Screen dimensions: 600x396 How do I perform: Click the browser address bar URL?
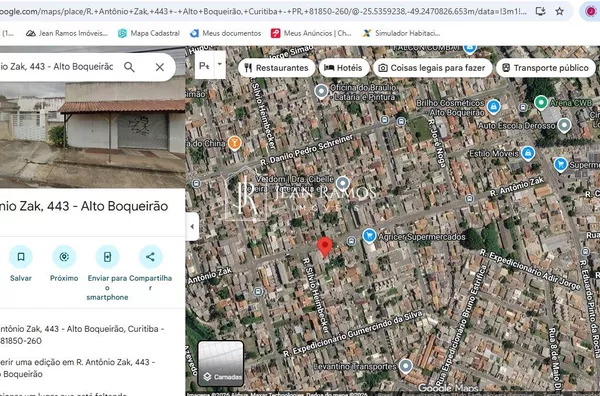click(x=264, y=11)
